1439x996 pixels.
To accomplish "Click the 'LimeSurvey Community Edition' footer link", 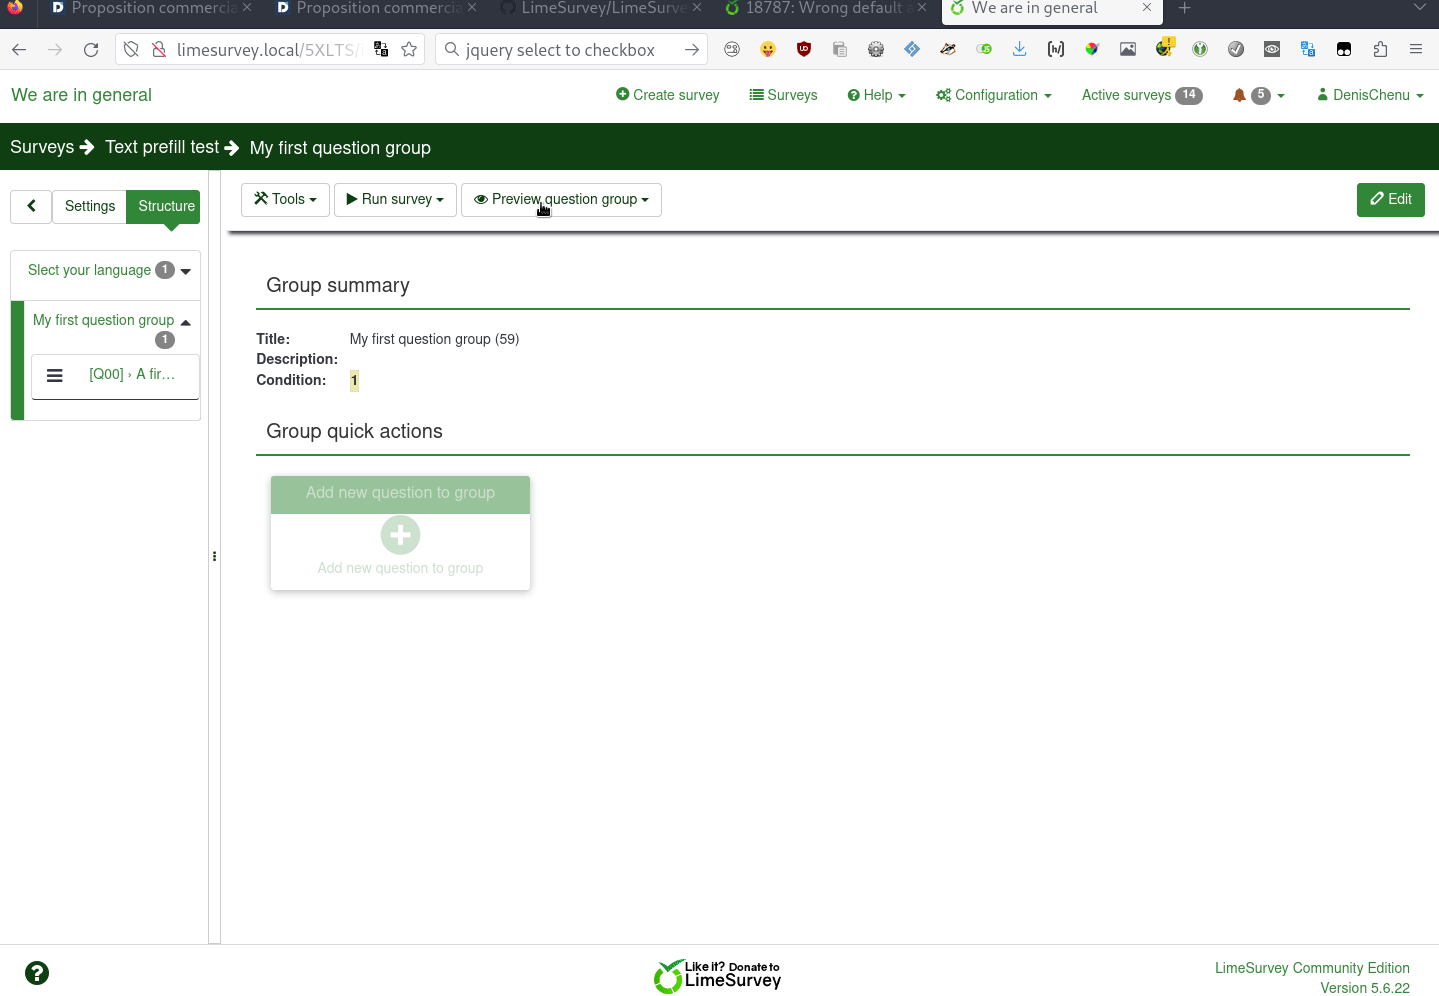I will coord(1312,968).
